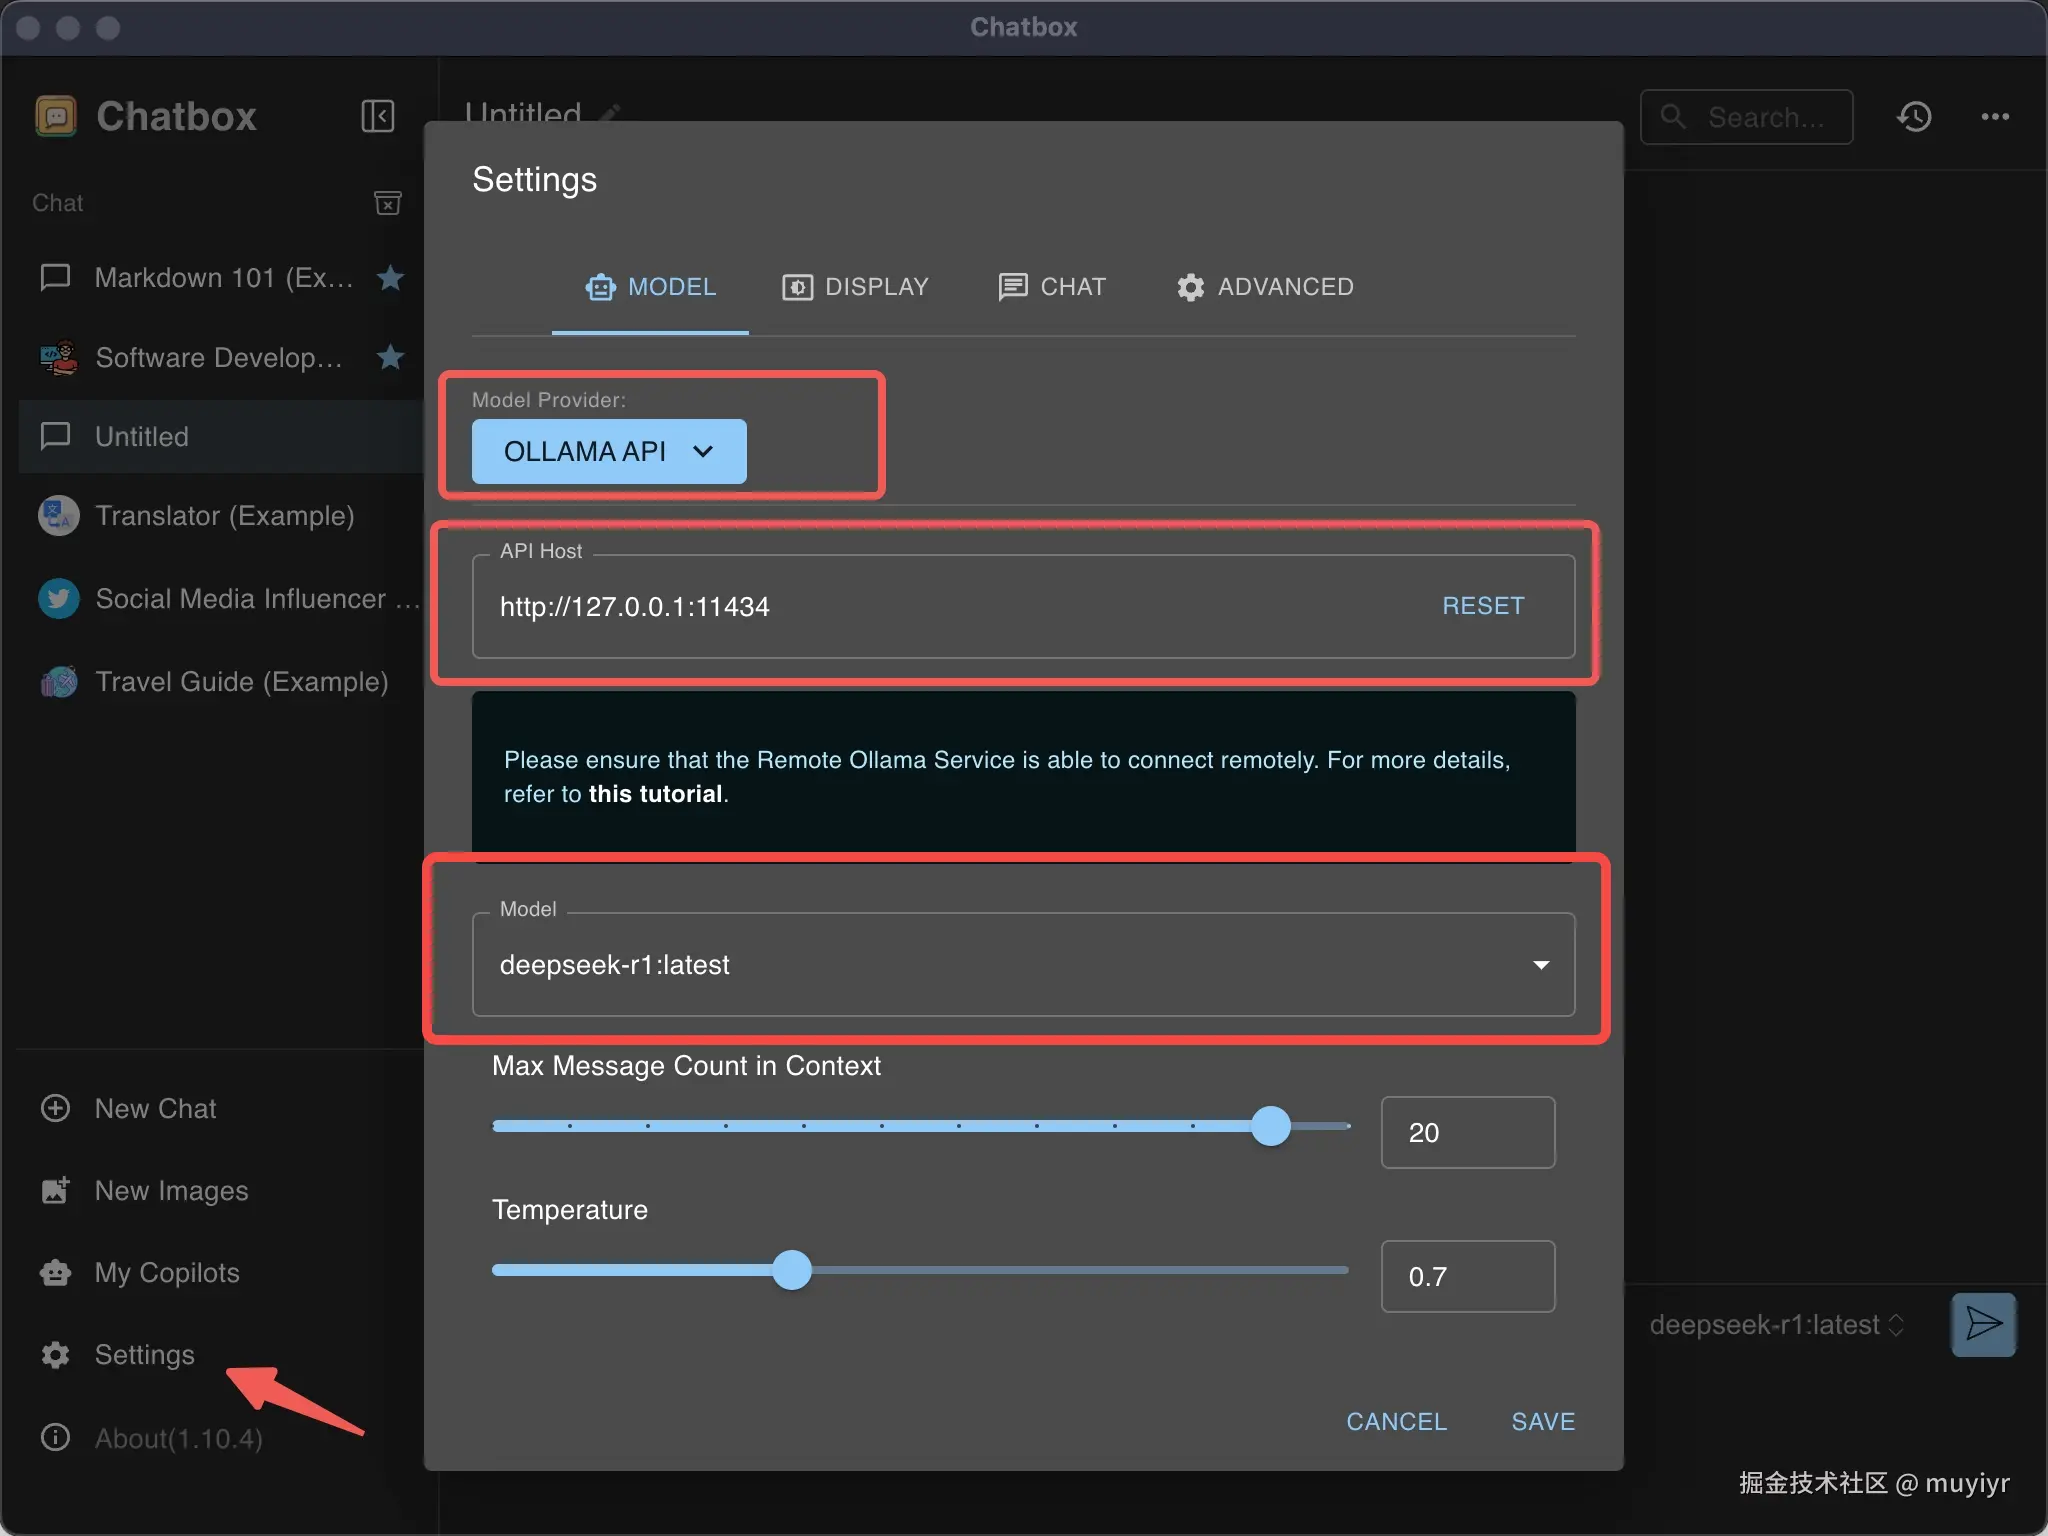Click RESET in the API Host field

click(1482, 606)
